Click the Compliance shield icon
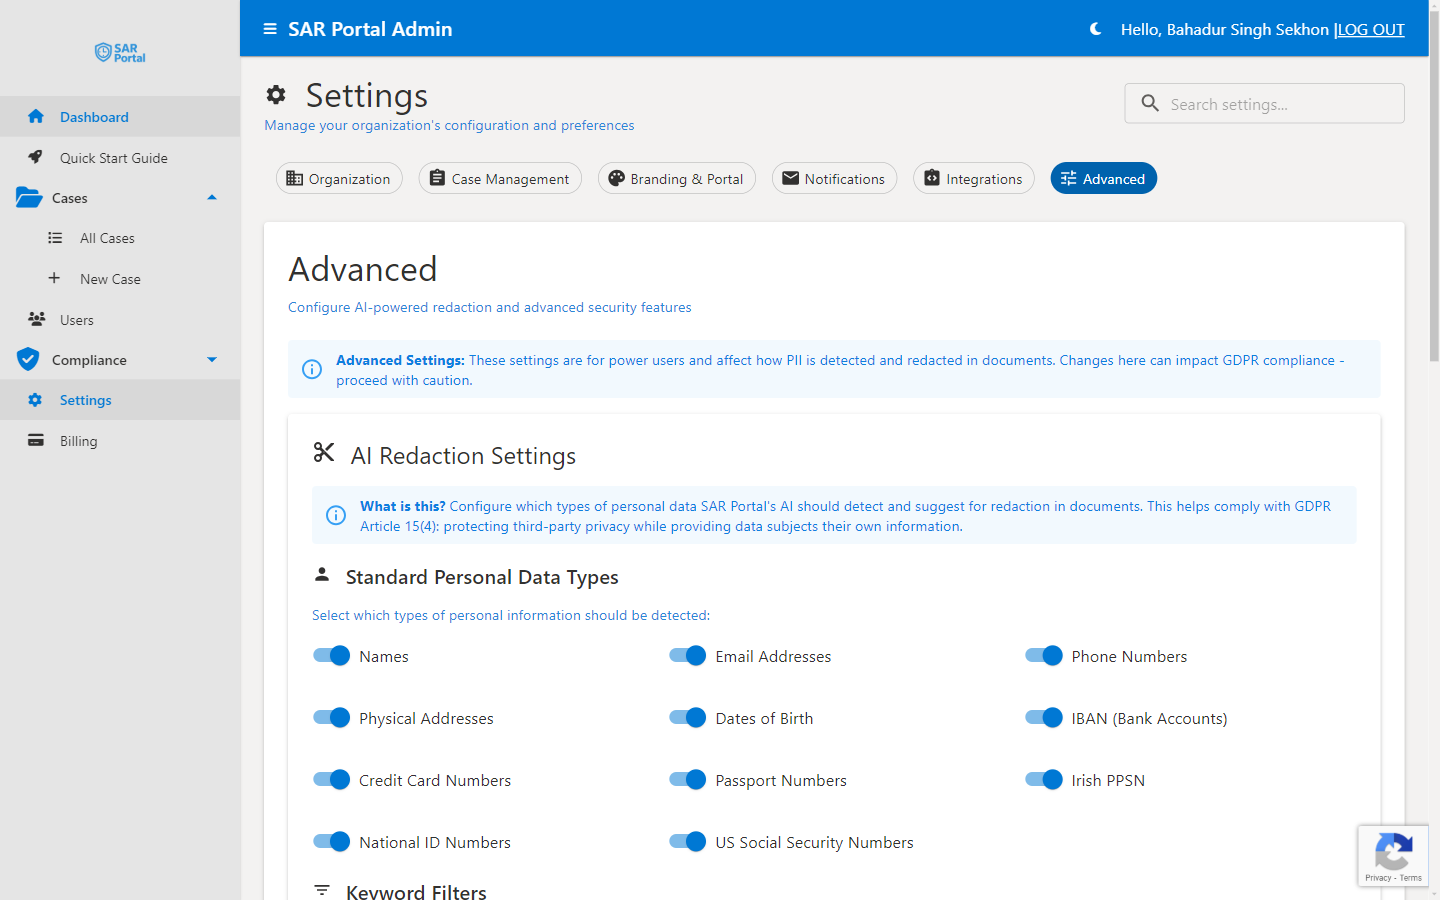The height and width of the screenshot is (900, 1440). [28, 359]
